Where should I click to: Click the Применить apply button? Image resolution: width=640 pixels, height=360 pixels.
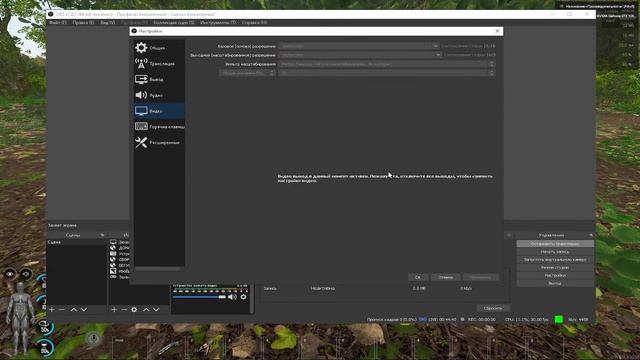(x=480, y=277)
